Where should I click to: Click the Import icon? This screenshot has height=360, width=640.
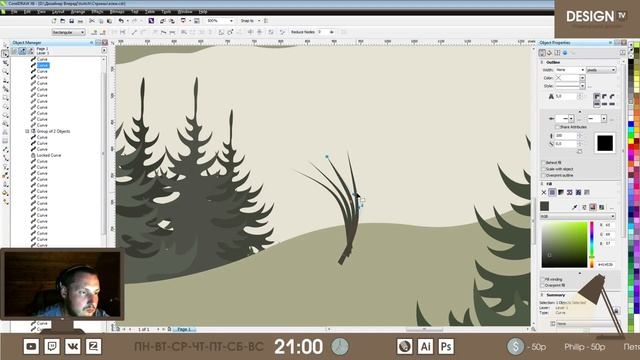163,21
